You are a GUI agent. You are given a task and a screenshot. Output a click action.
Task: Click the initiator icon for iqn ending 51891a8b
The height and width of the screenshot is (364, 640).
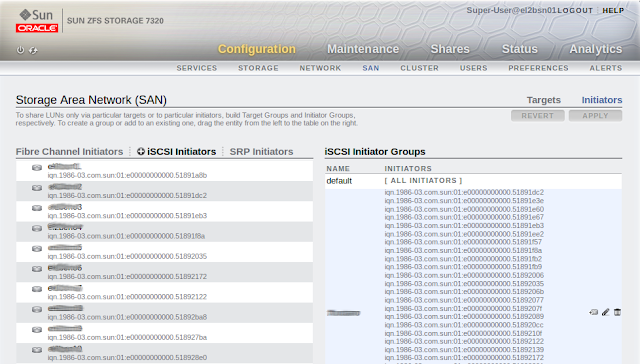[x=37, y=167]
